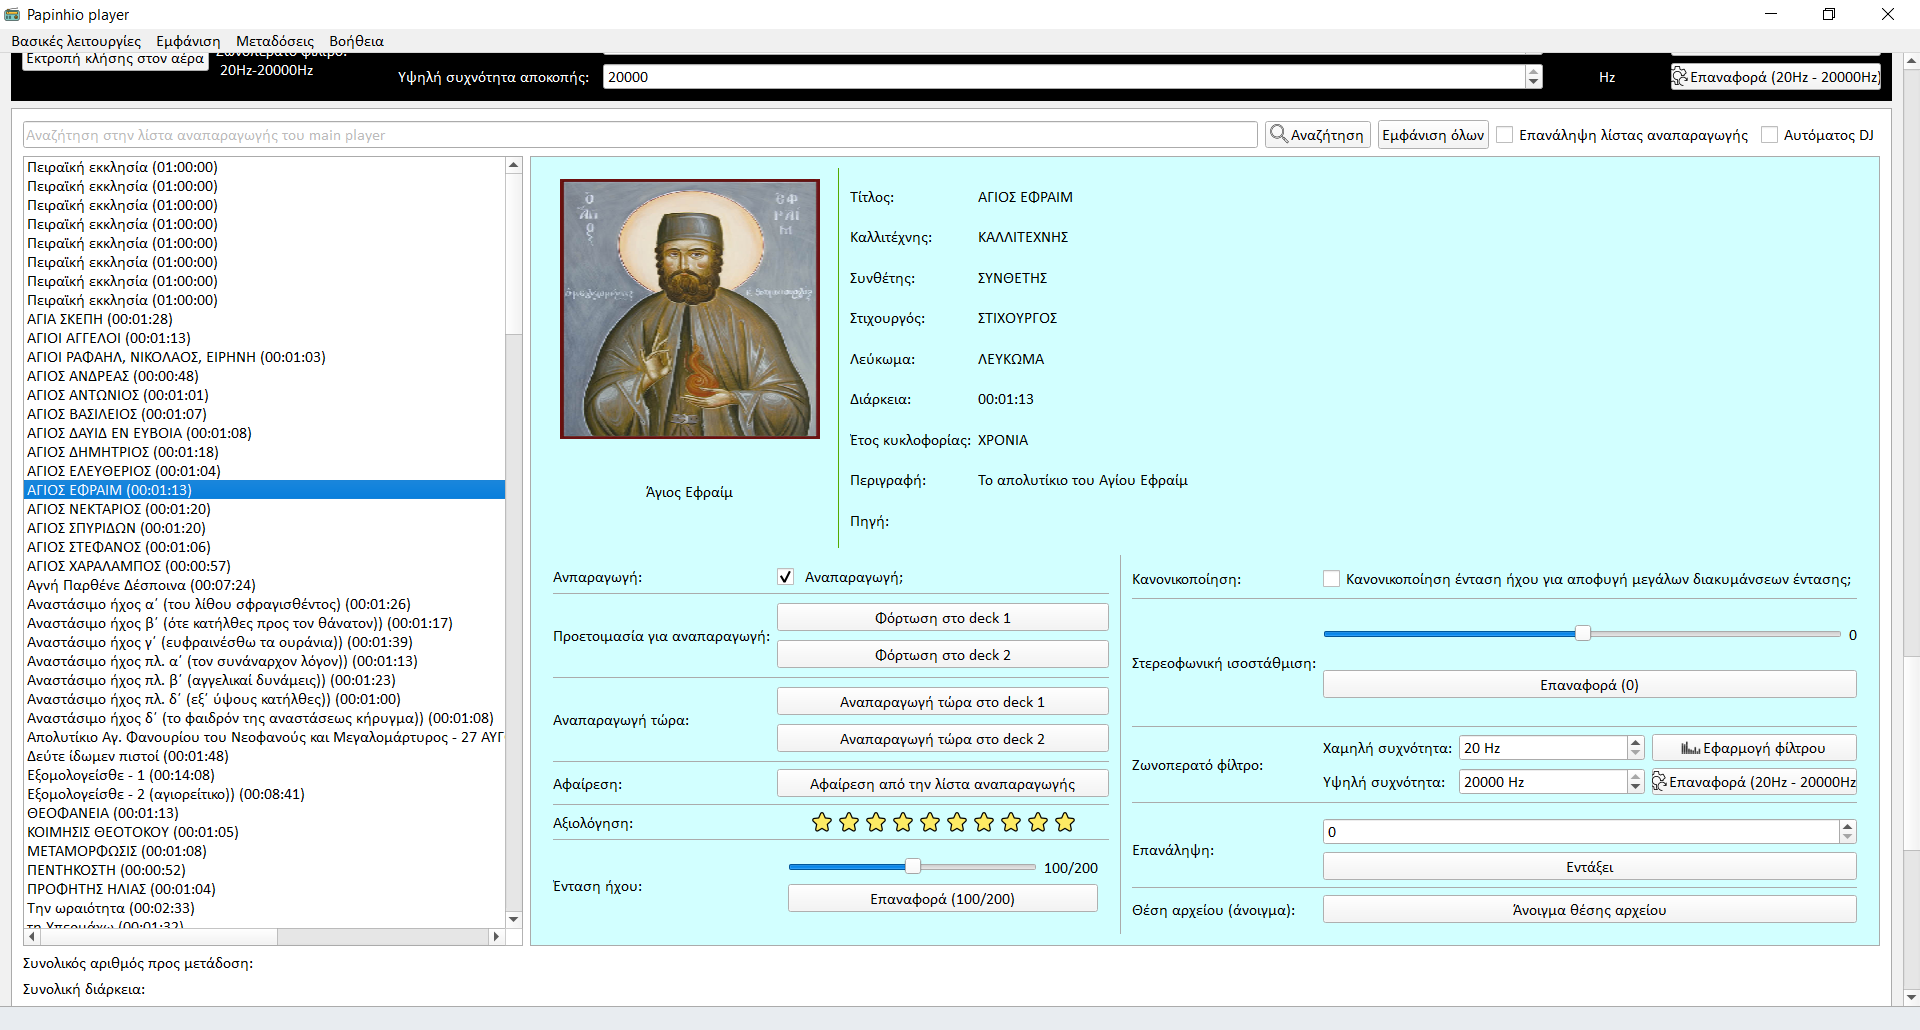
Task: Click the seventh rating star
Action: (984, 822)
